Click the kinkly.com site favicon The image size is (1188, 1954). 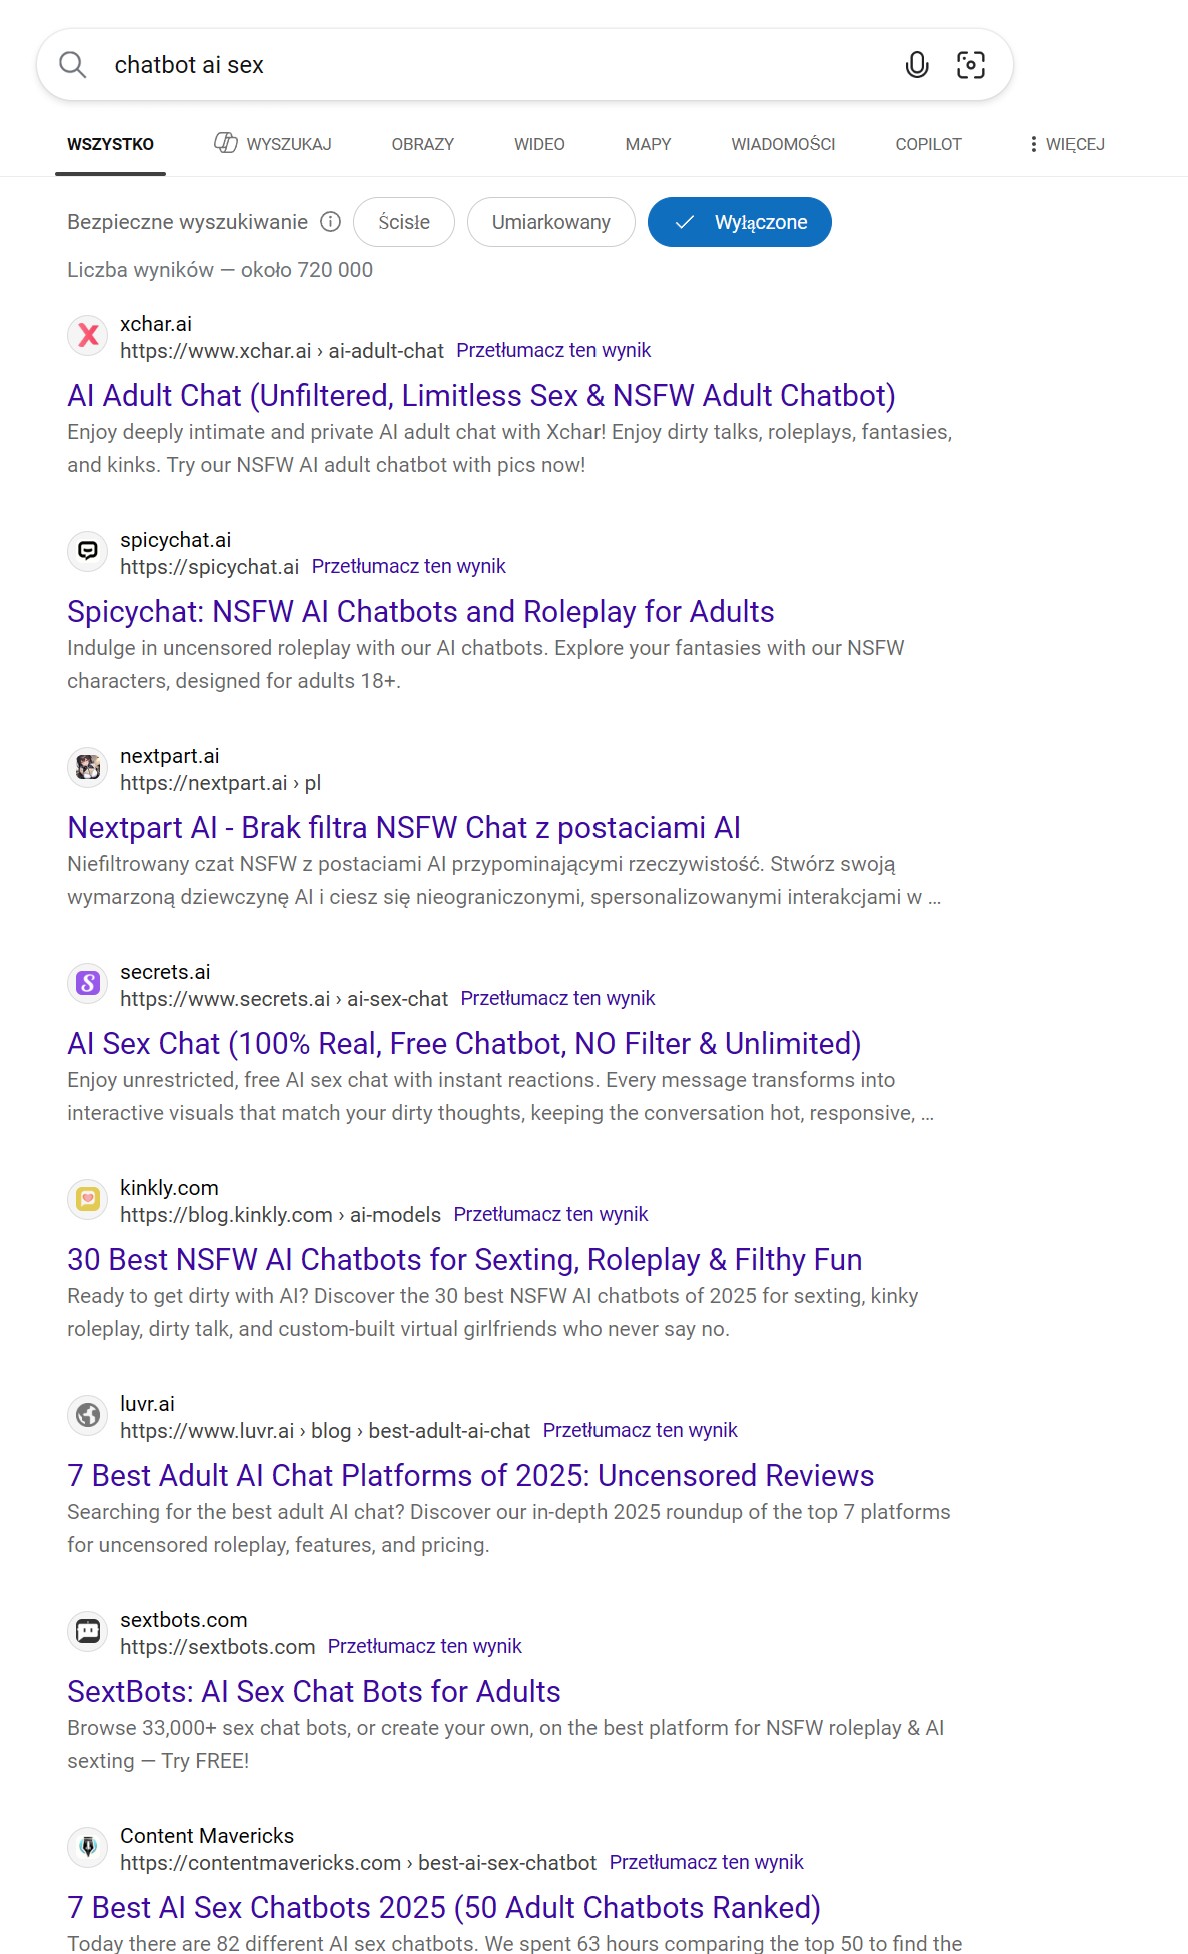click(88, 1200)
